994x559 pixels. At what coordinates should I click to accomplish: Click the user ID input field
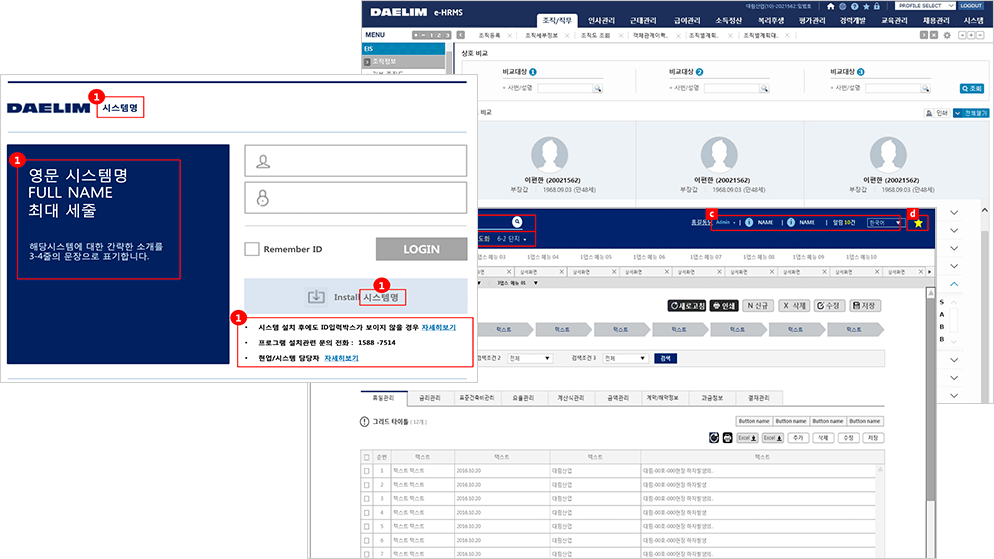(x=356, y=161)
